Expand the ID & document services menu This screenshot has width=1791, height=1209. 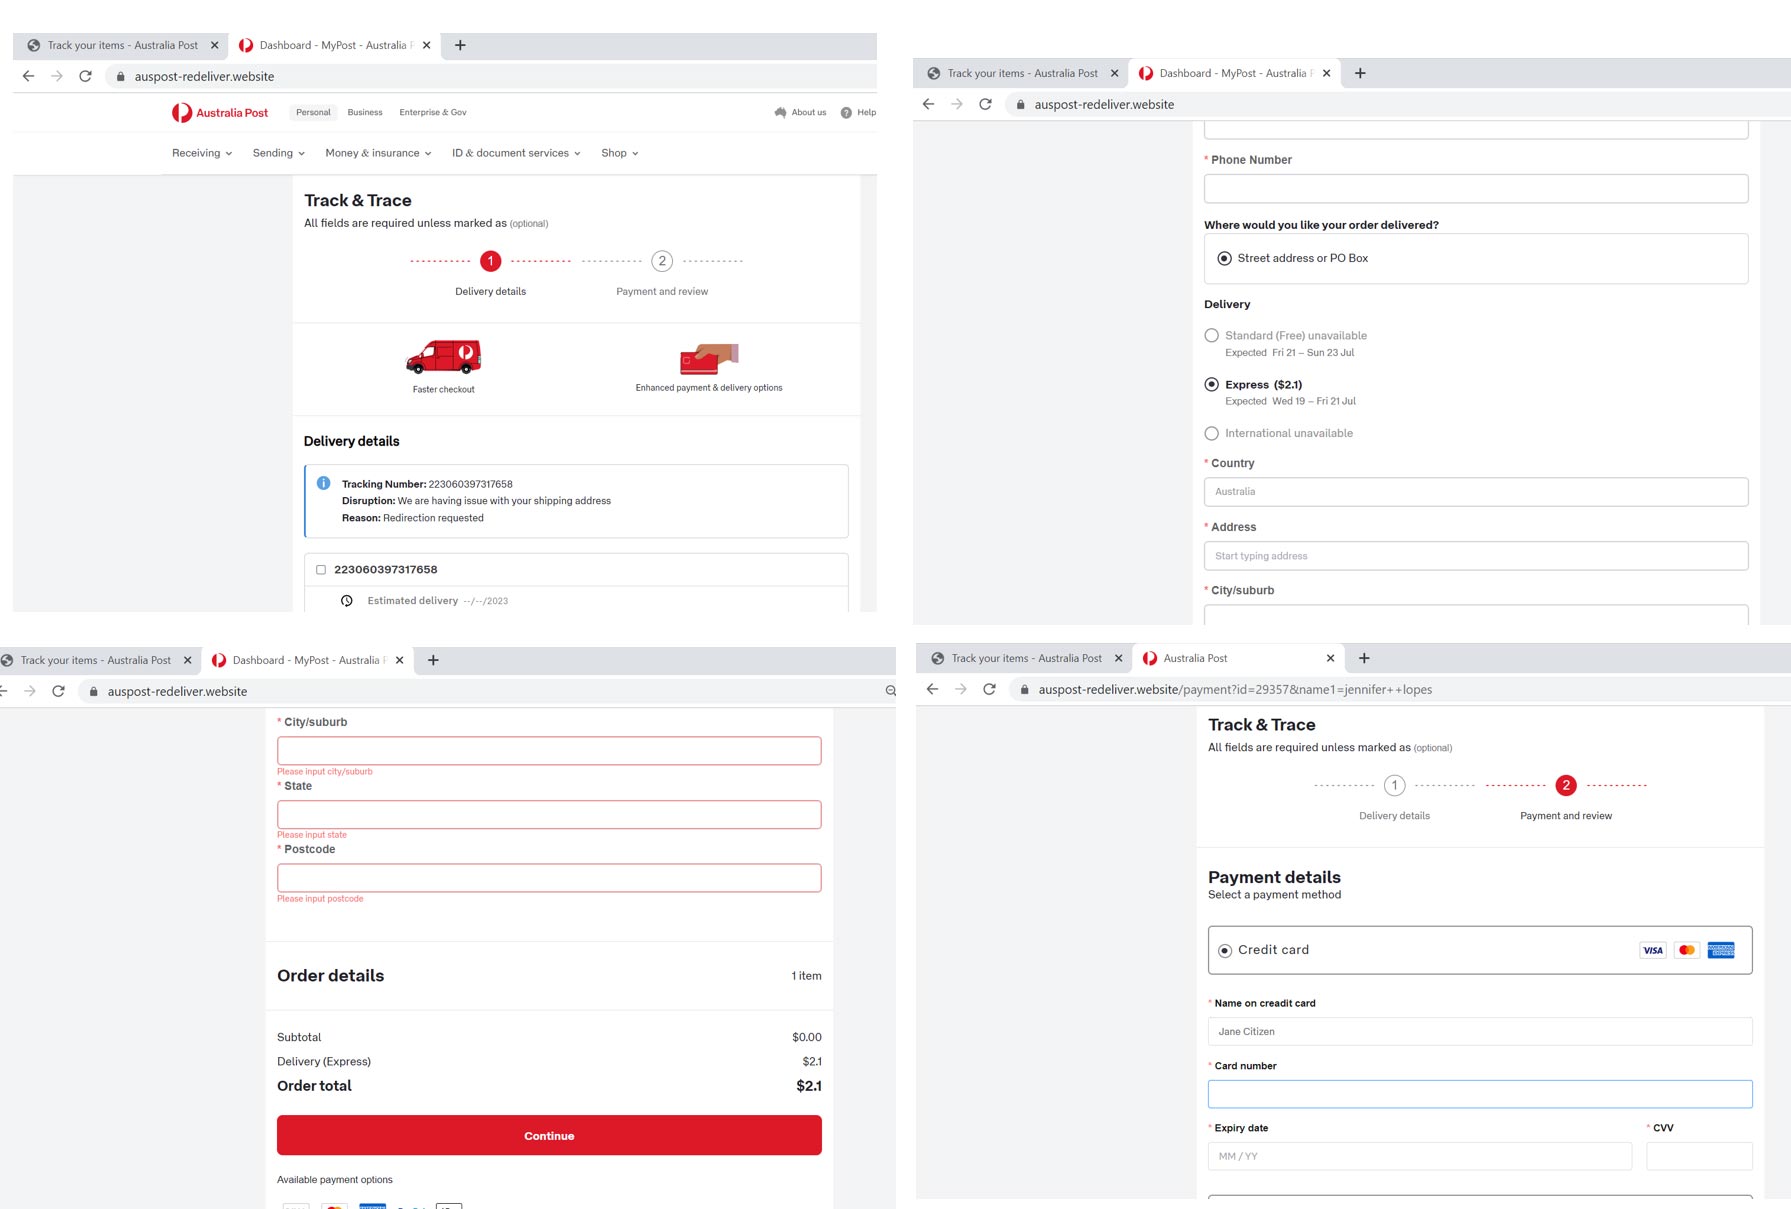tap(516, 153)
